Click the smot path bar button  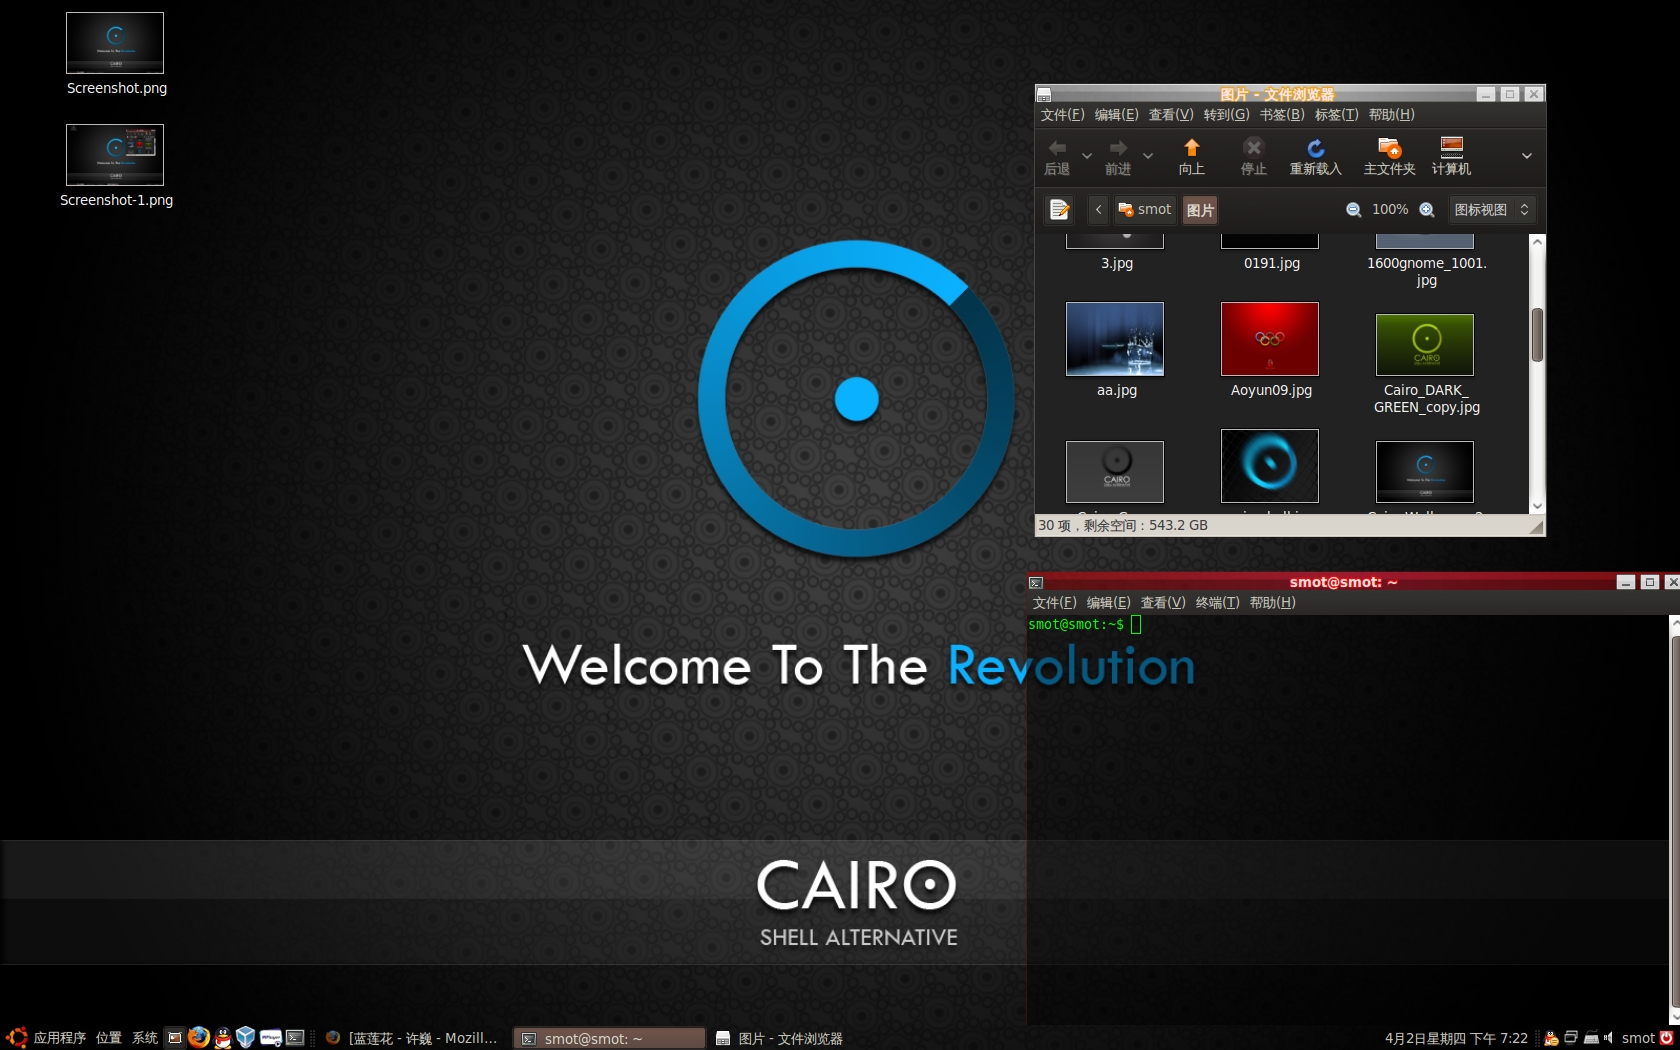[1144, 210]
